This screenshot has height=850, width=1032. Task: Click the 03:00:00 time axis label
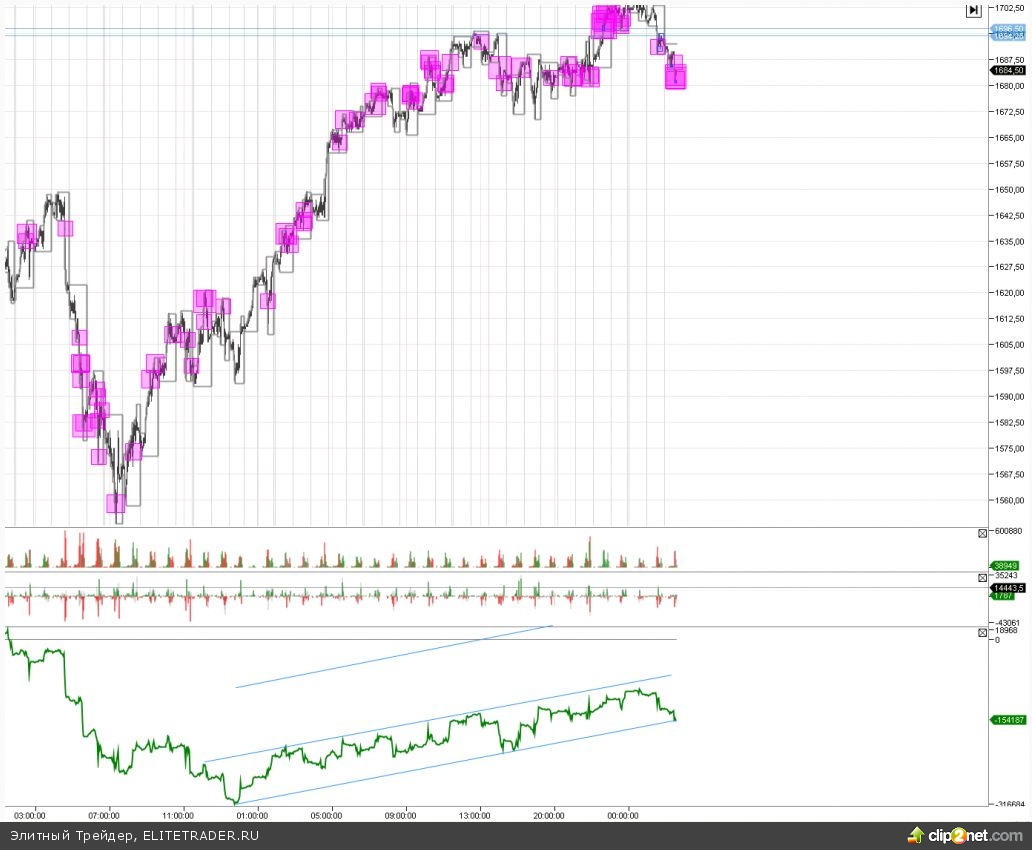click(x=30, y=815)
